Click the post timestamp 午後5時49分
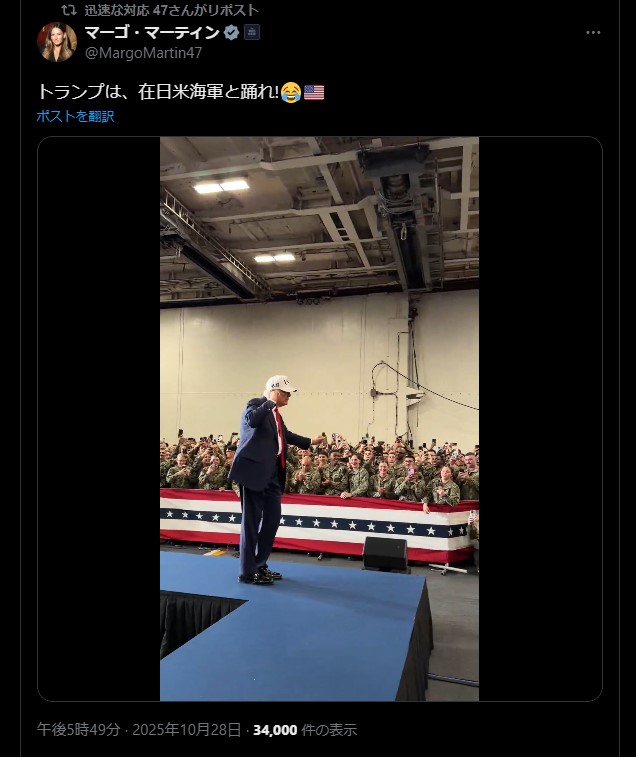This screenshot has width=636, height=757. (79, 730)
